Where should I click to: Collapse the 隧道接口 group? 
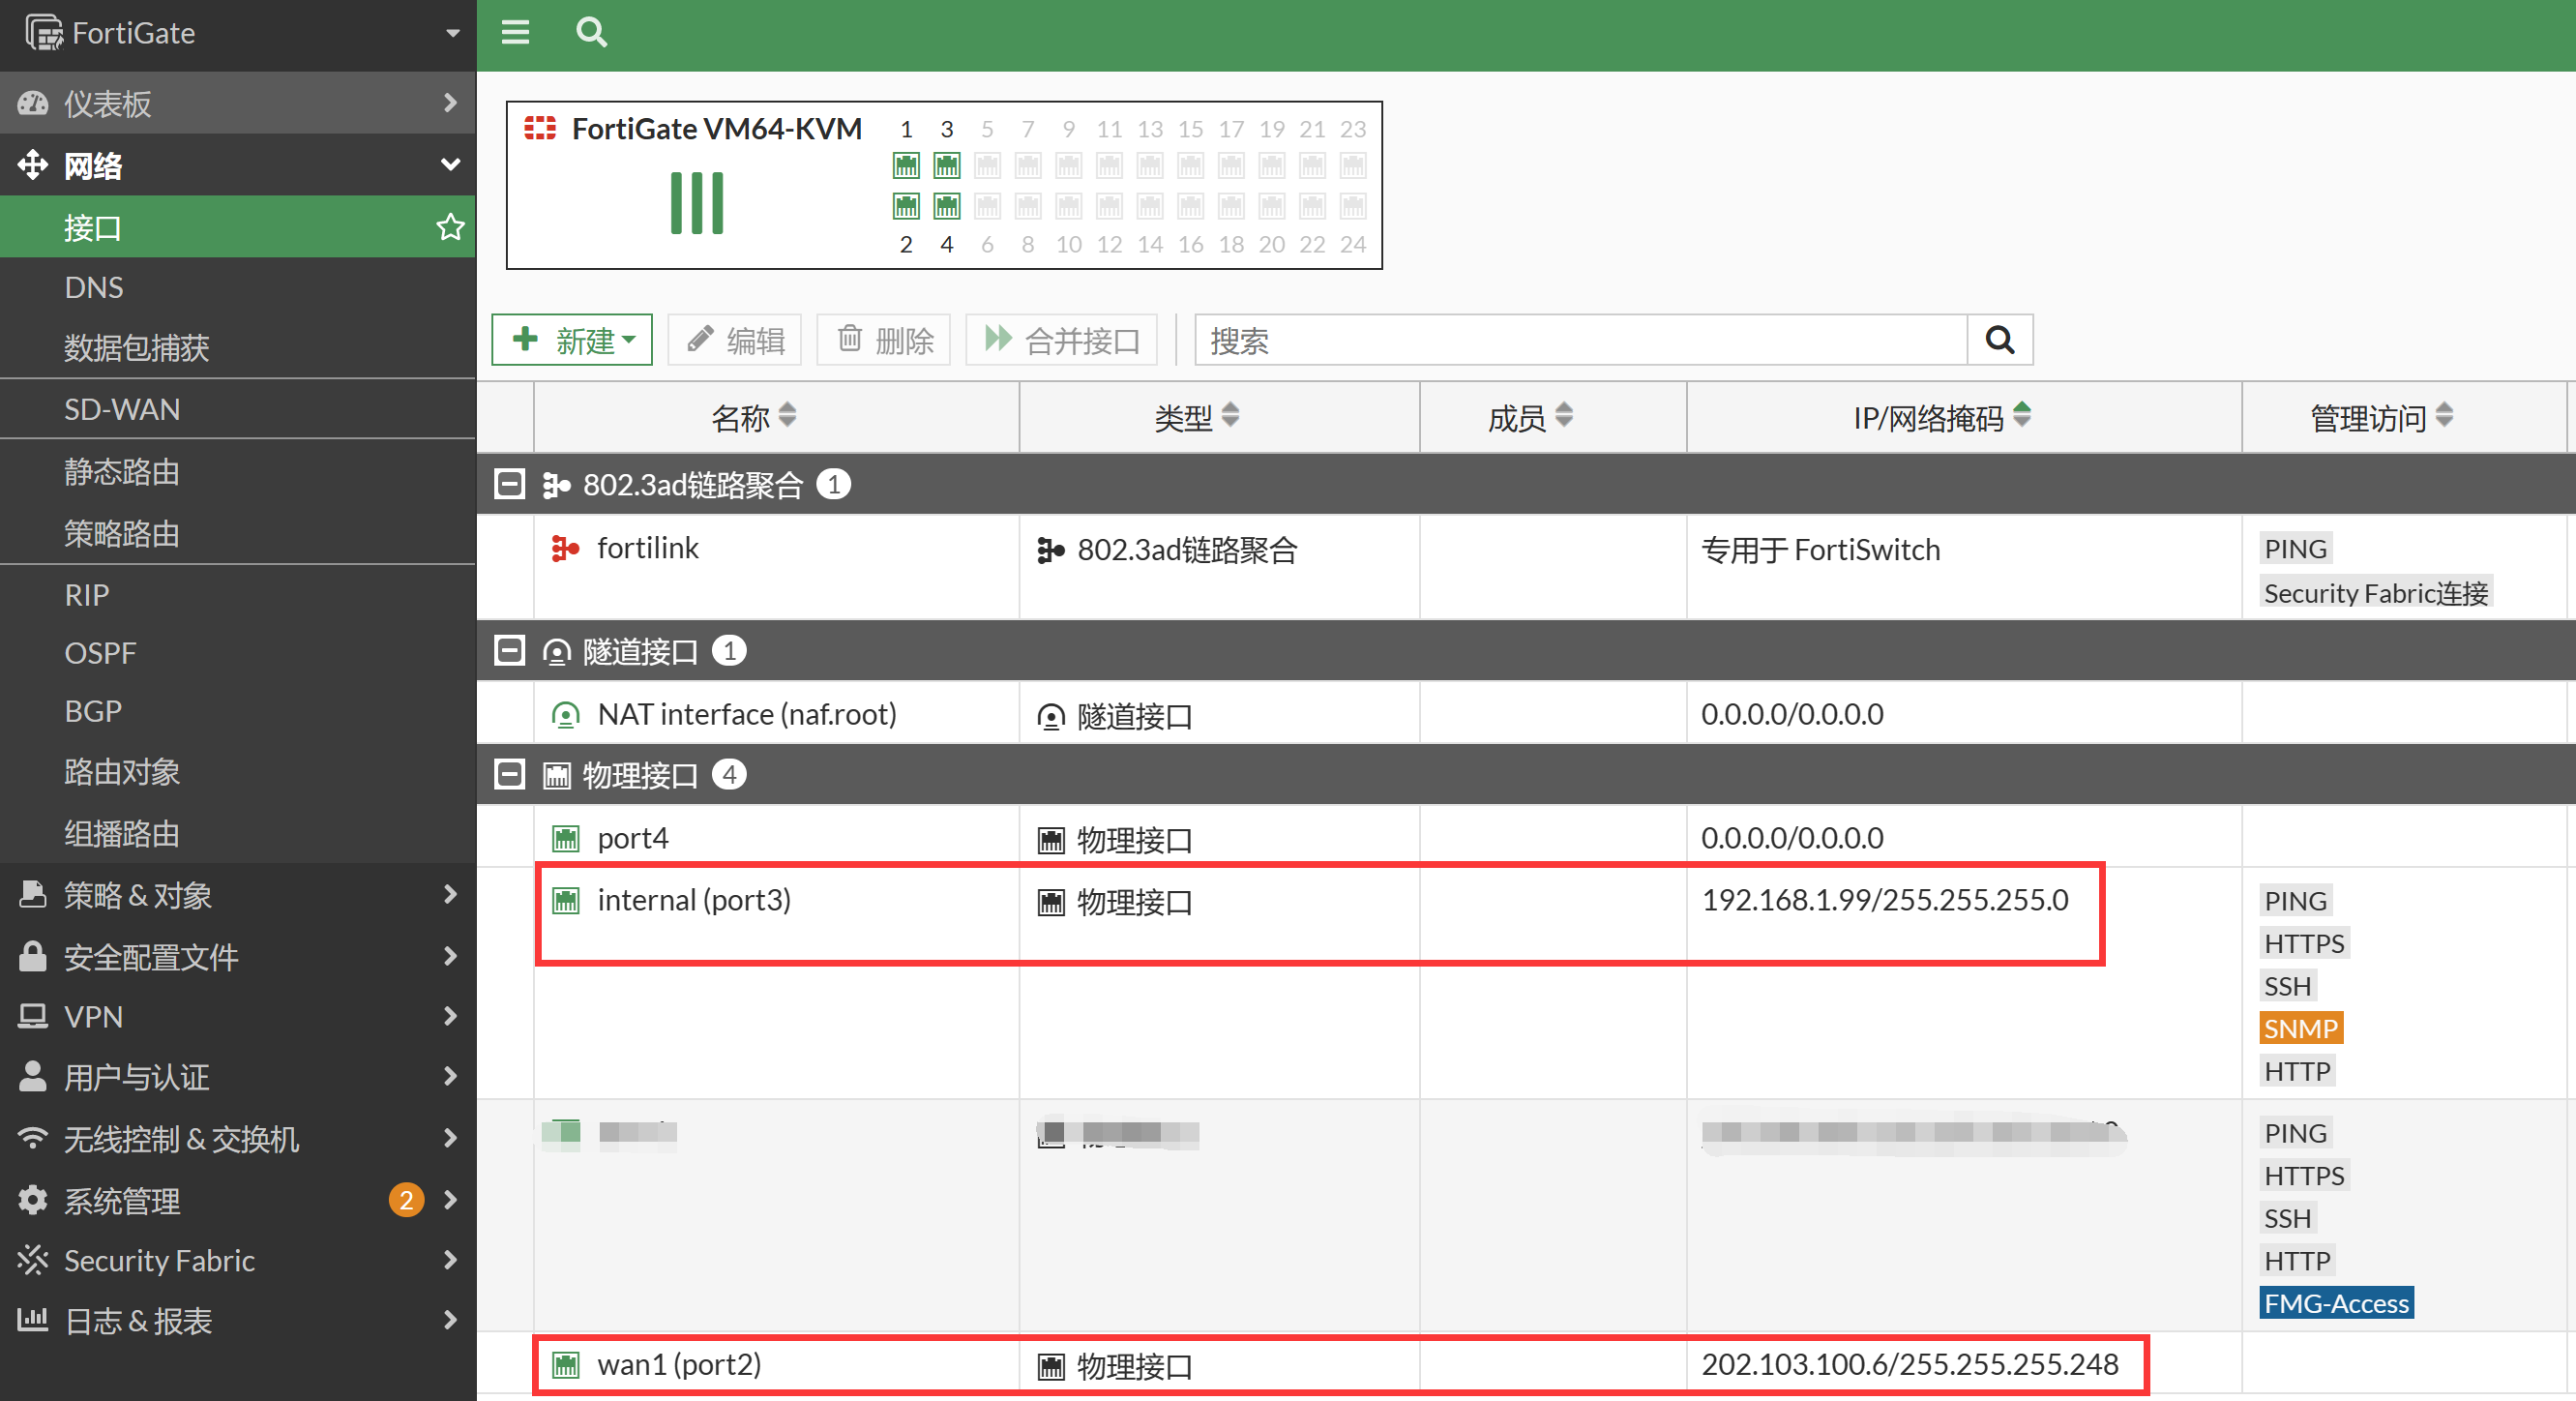coord(510,651)
